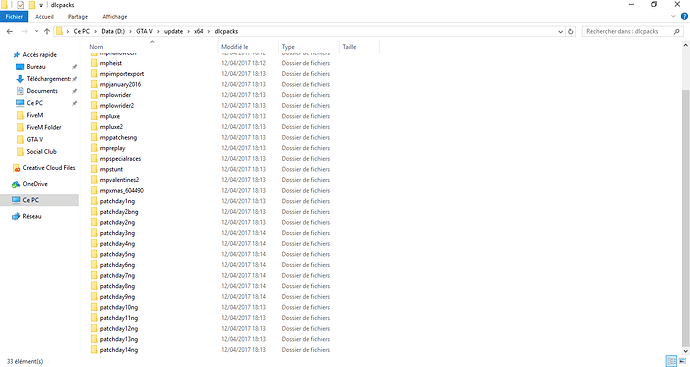Select the mpspecialraces folder icon

[94, 158]
